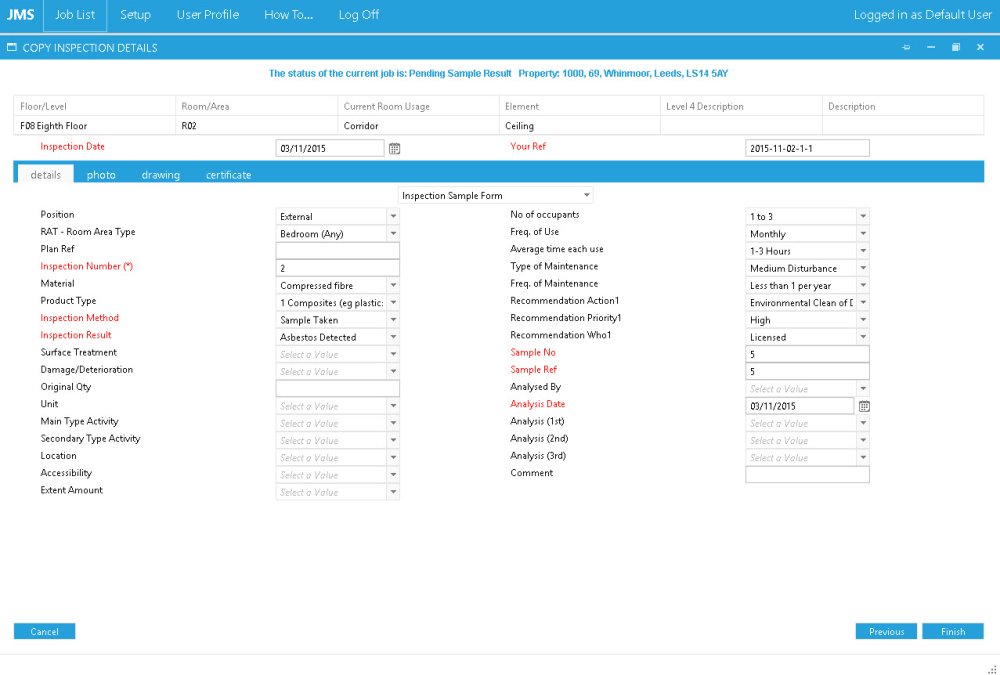Click the Inspection Date text field
Screen dimensions: 1000x675
pyautogui.click(x=330, y=148)
